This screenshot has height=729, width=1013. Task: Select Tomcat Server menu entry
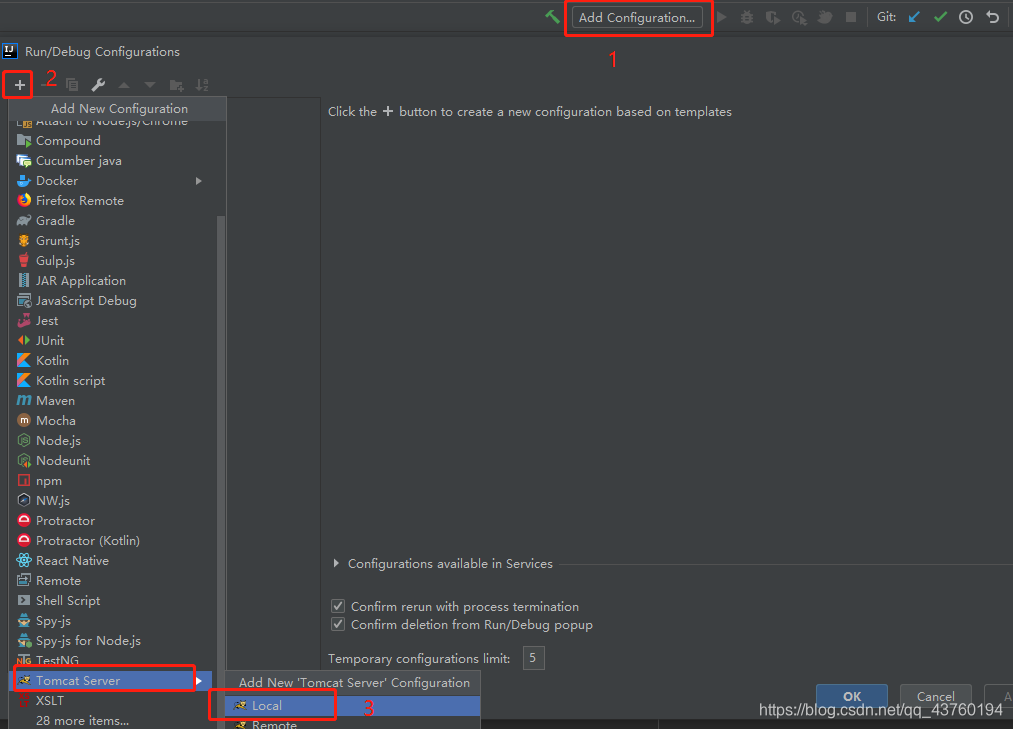coord(109,681)
